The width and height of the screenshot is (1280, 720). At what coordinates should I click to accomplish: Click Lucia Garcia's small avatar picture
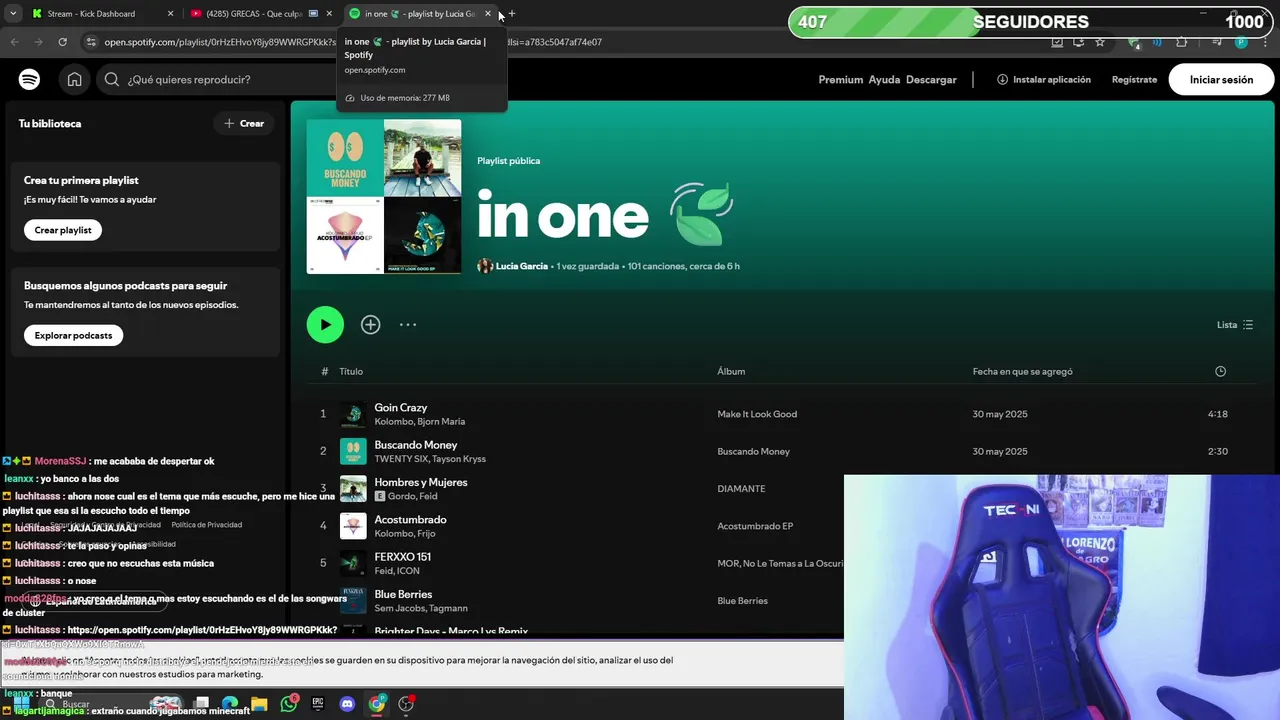485,266
